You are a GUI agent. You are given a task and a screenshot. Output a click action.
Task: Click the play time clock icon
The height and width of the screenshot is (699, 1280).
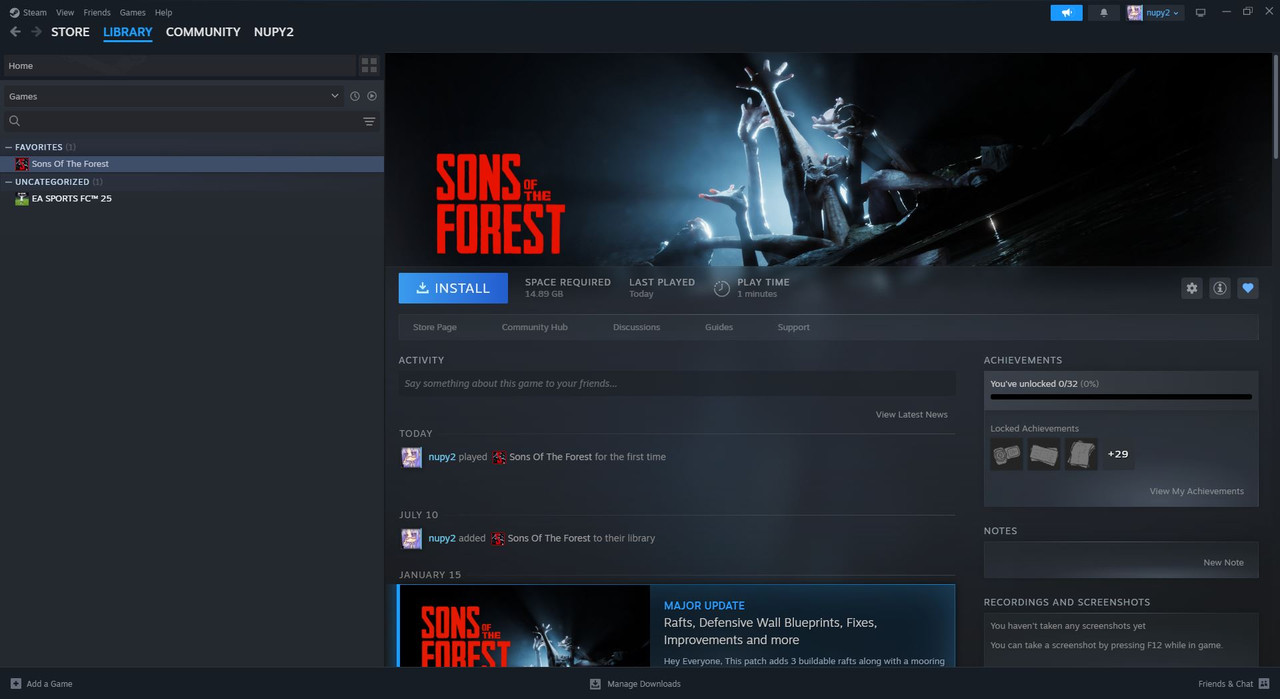721,288
